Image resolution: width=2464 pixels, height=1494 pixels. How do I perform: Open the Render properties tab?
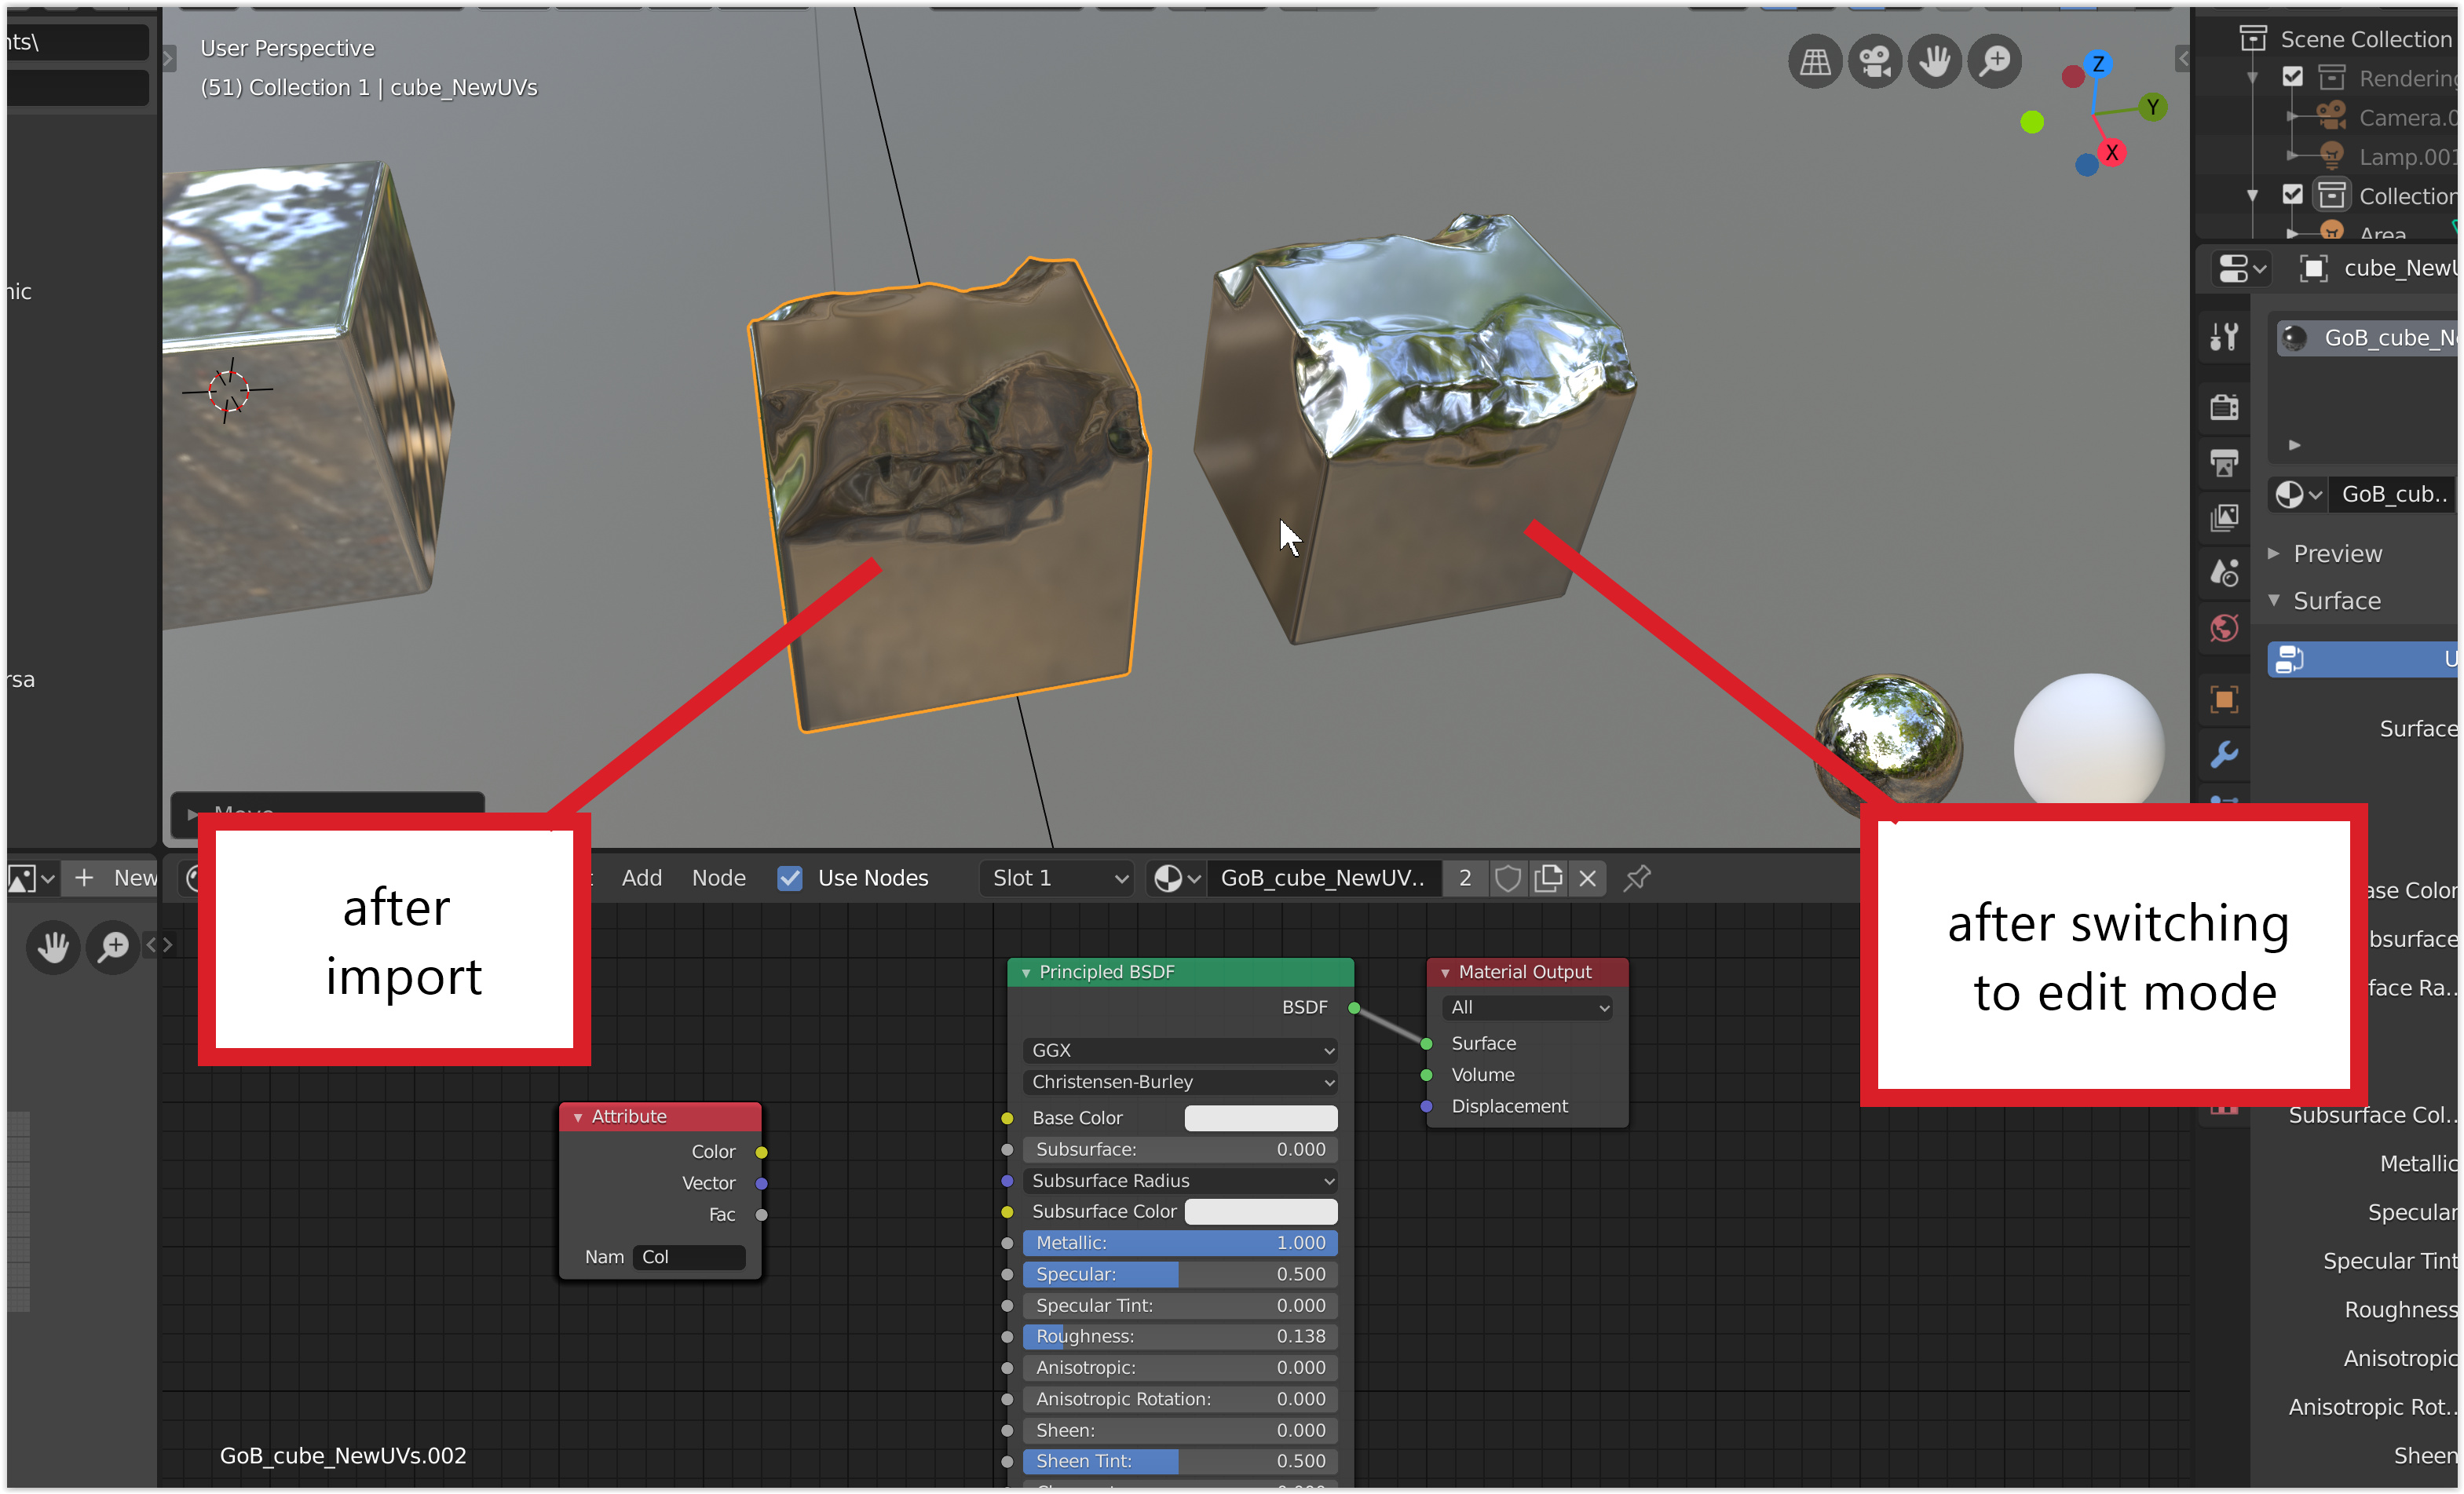(x=2224, y=406)
